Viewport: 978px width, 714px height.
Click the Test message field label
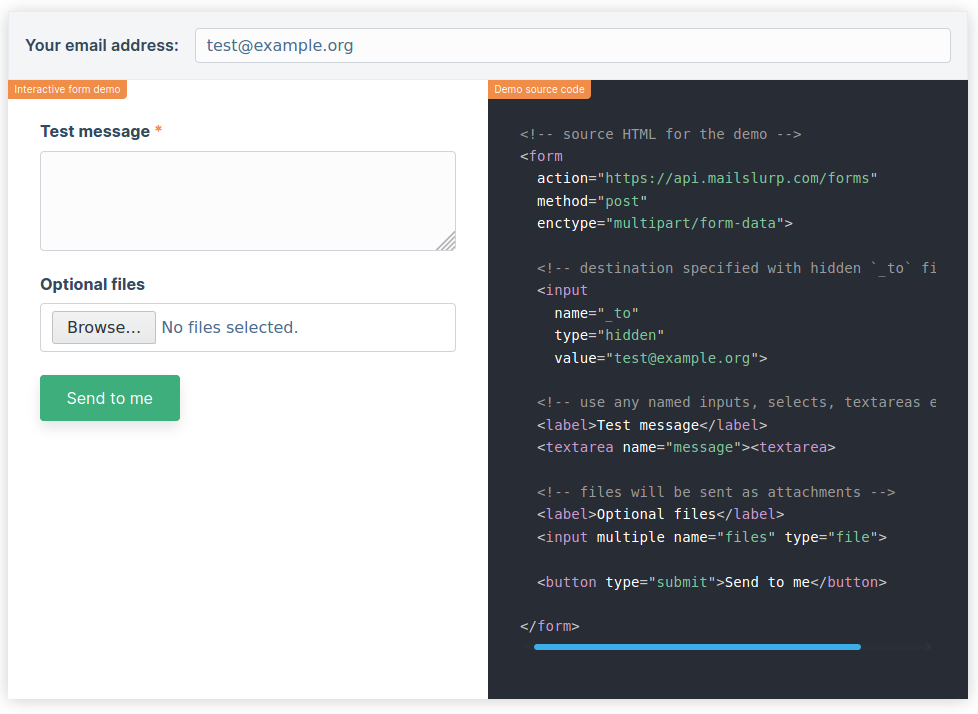pyautogui.click(x=95, y=131)
